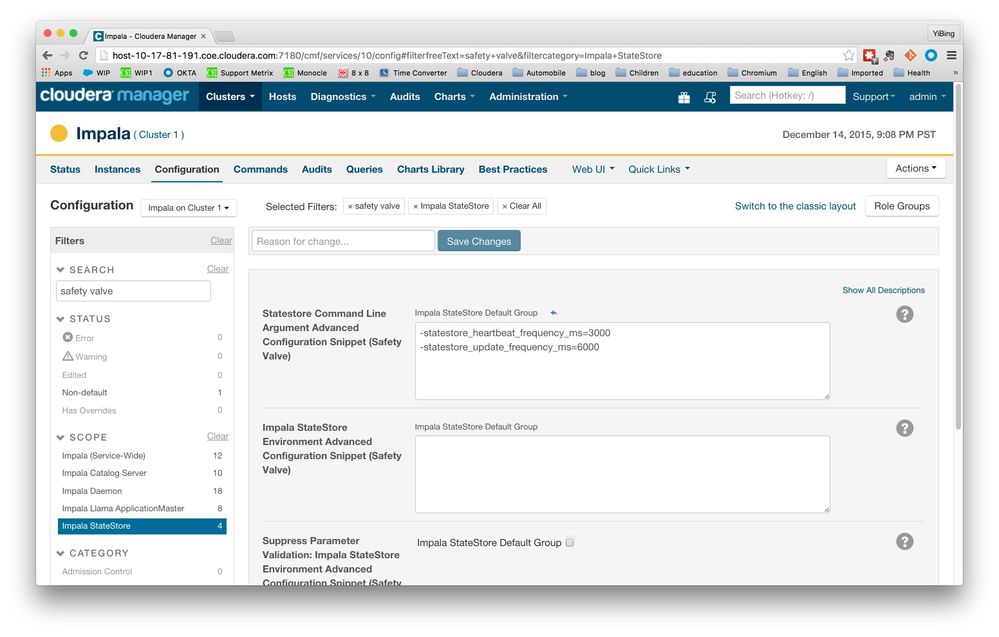Switch to the Queries tab
The width and height of the screenshot is (999, 637).
[364, 169]
